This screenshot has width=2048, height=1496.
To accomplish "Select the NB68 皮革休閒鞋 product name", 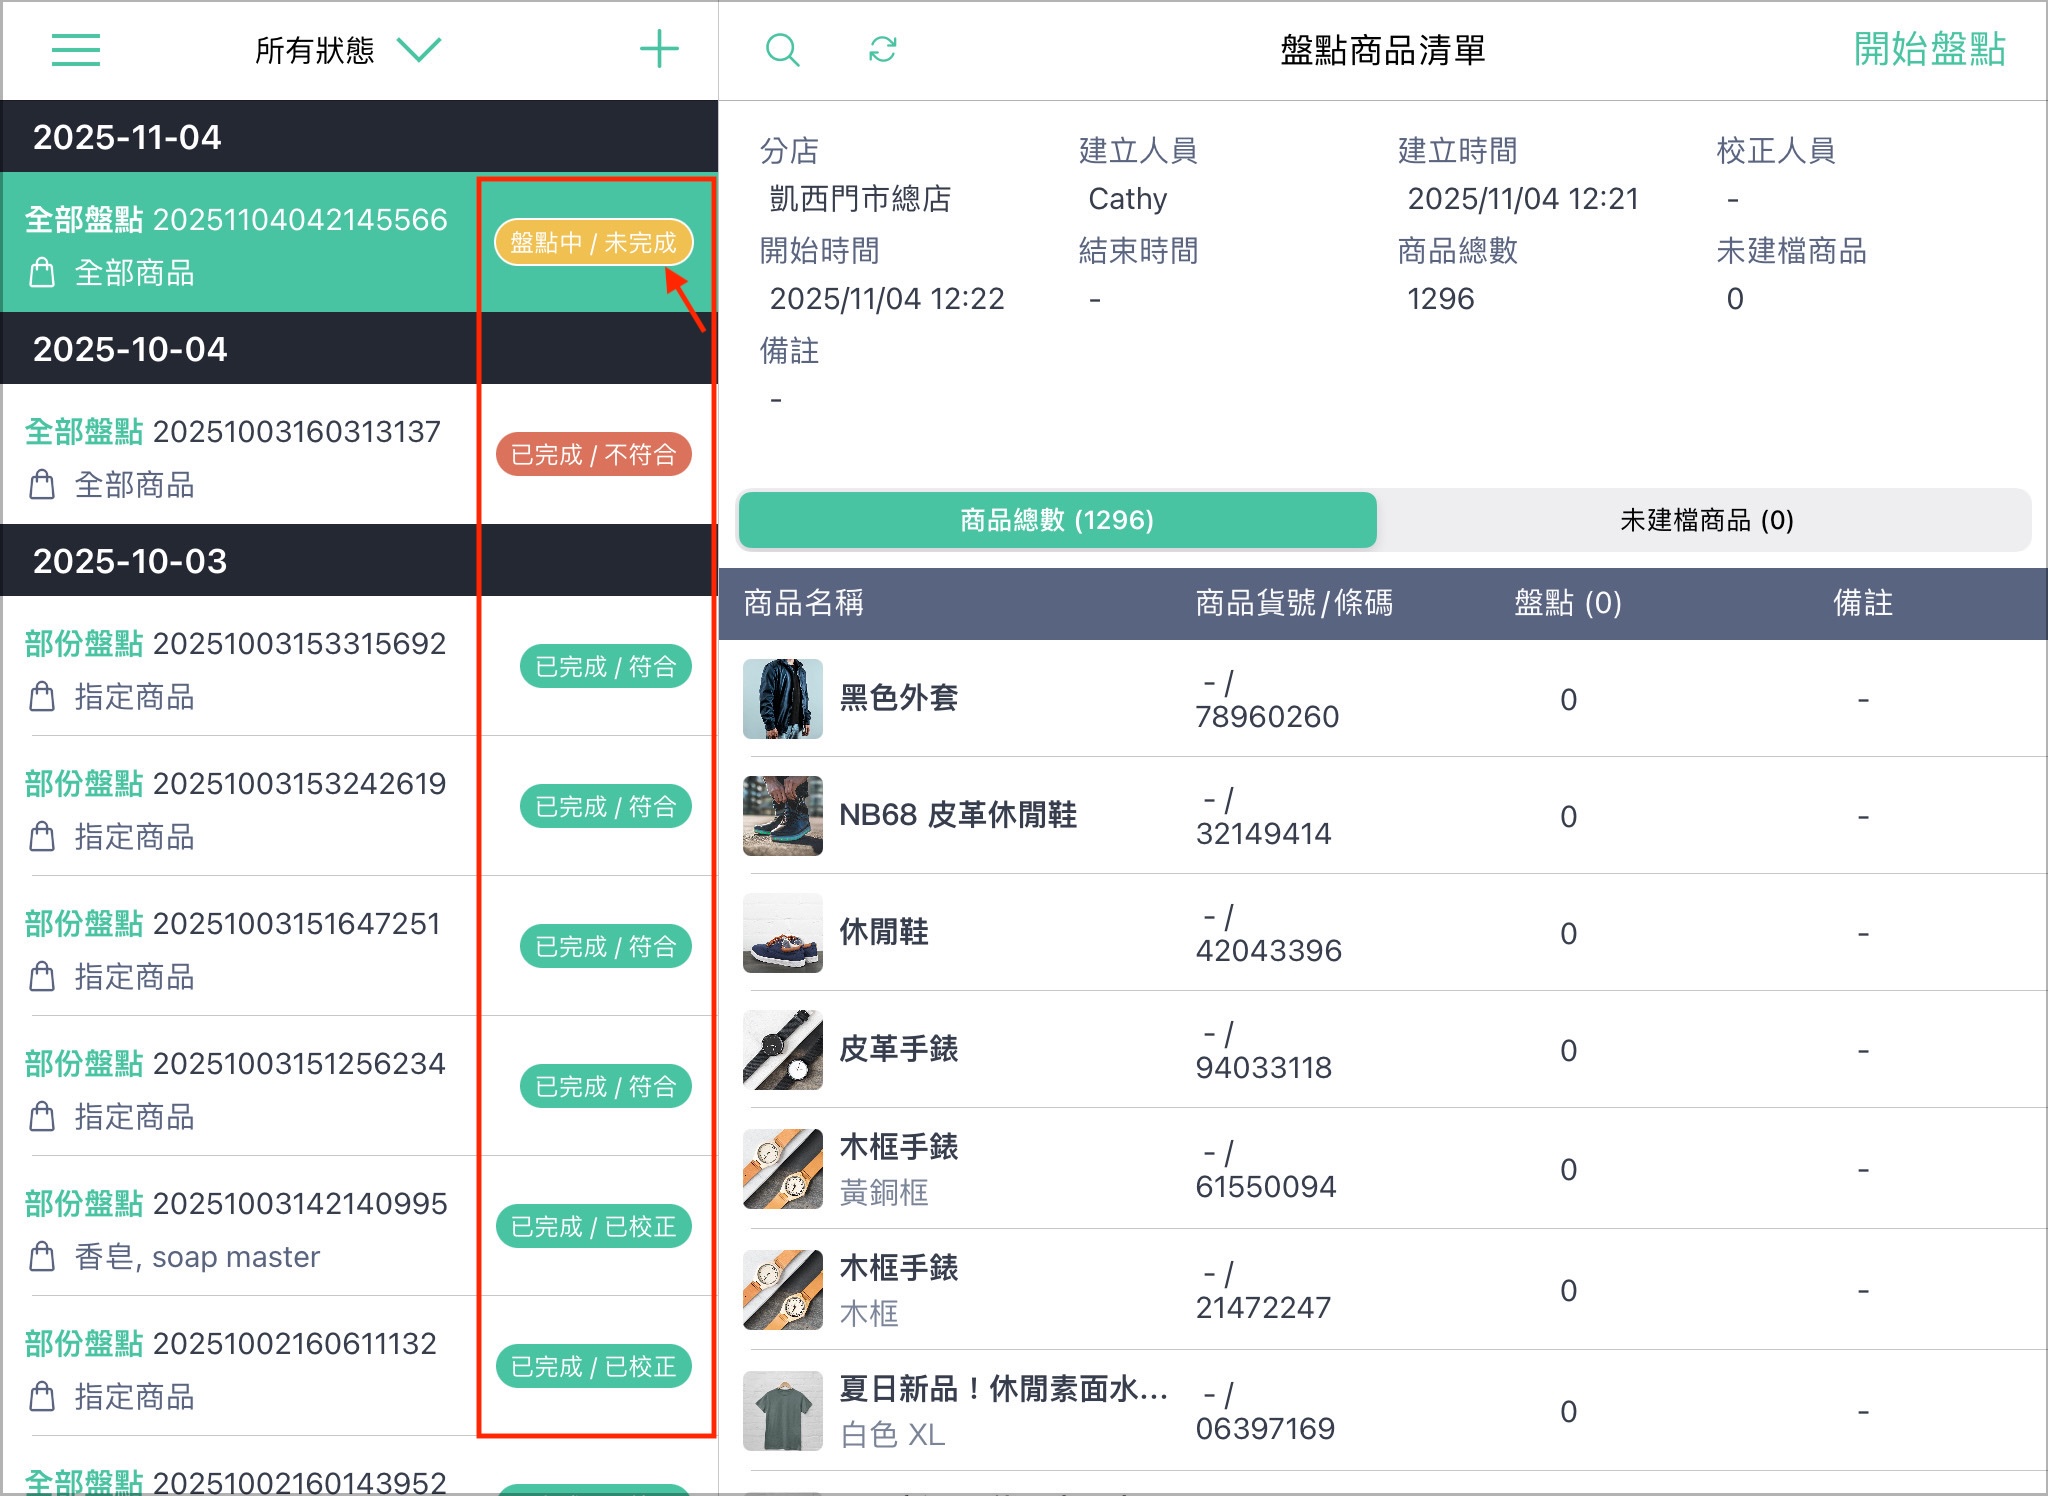I will [x=958, y=815].
